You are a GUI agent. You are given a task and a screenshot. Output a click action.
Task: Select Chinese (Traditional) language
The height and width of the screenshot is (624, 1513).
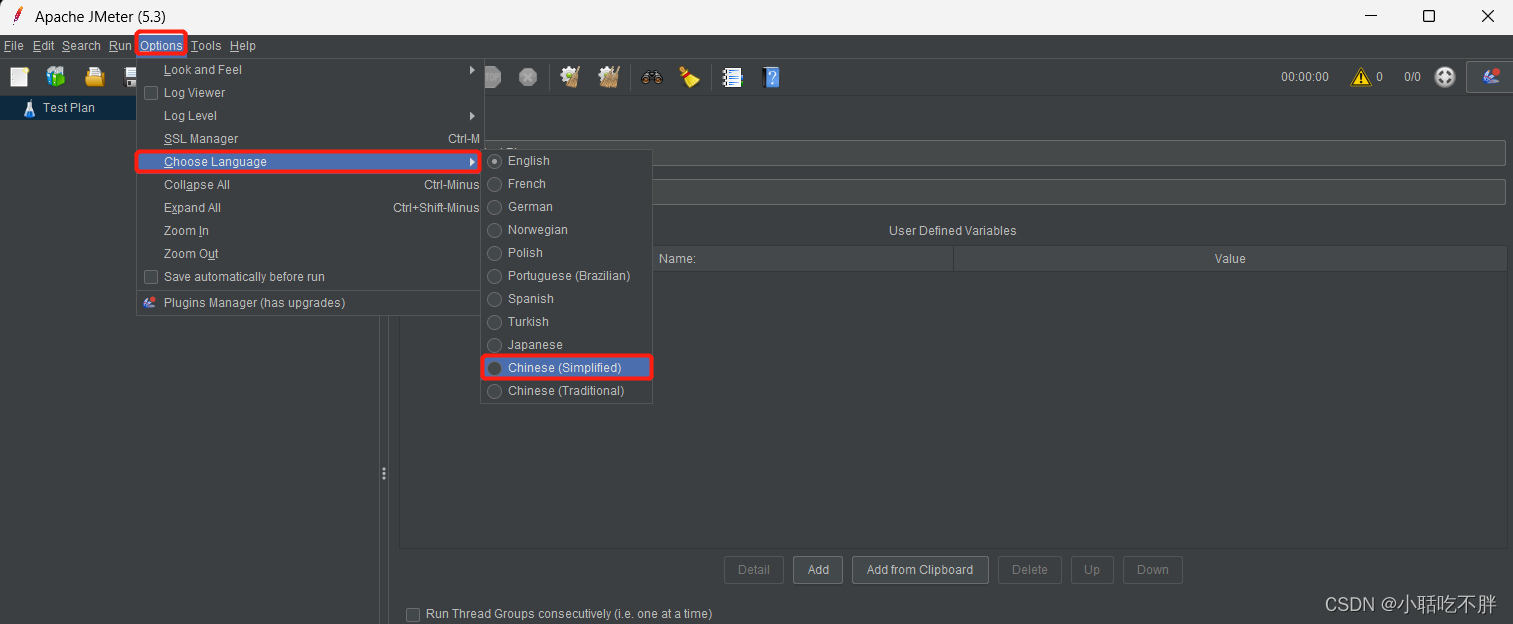pyautogui.click(x=567, y=391)
